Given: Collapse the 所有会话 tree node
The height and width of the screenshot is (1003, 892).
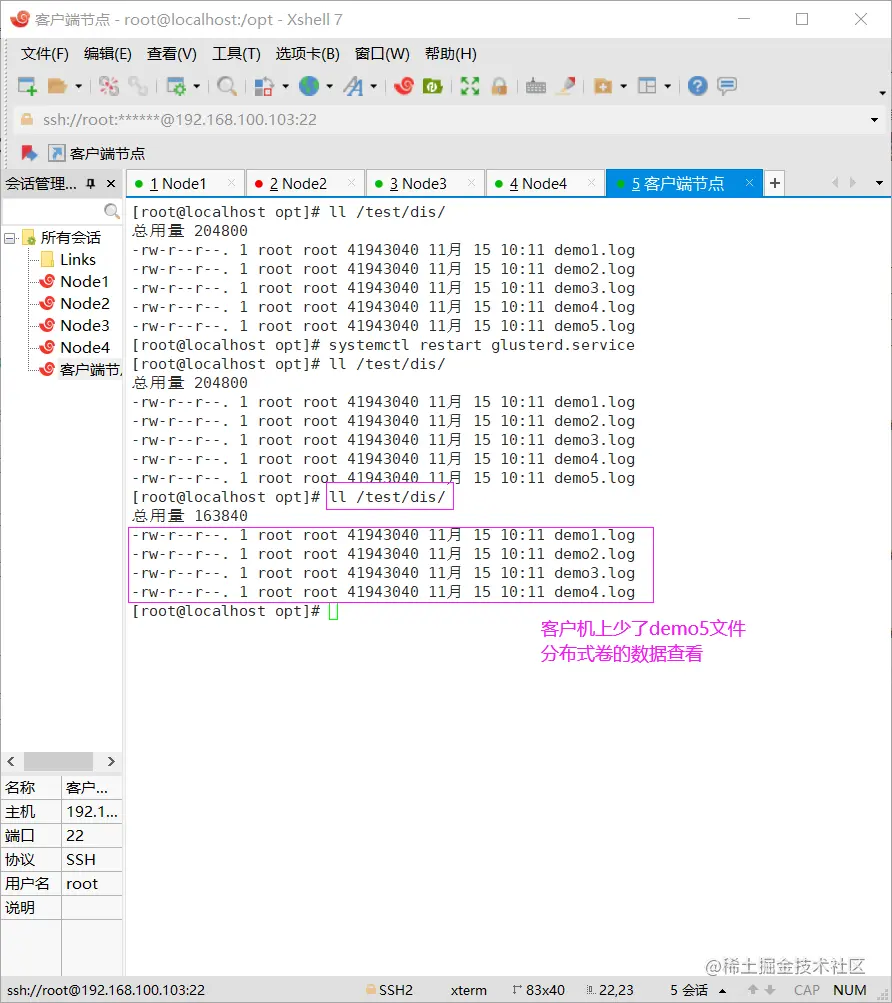Looking at the screenshot, I should point(10,238).
